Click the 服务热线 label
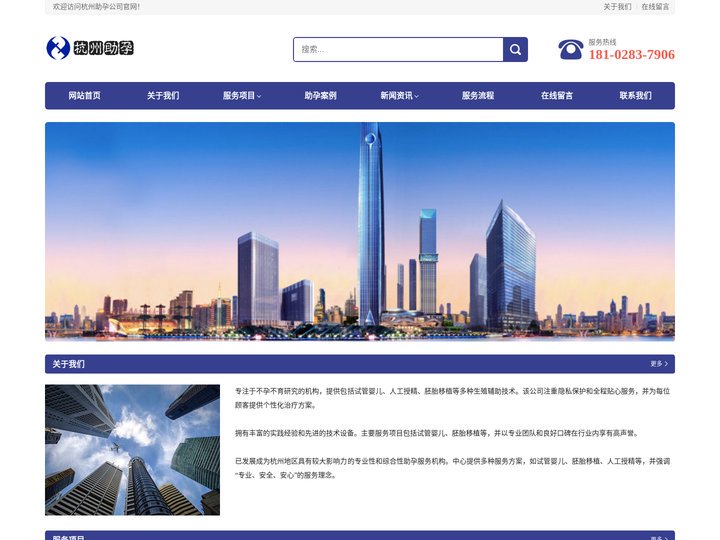Image resolution: width=720 pixels, height=540 pixels. (602, 42)
